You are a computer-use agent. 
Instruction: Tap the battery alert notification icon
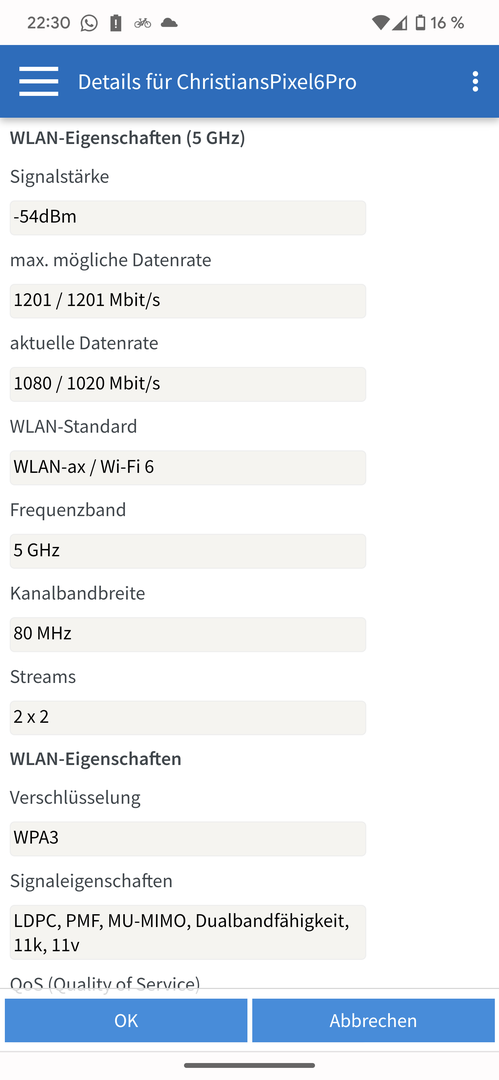click(x=116, y=23)
